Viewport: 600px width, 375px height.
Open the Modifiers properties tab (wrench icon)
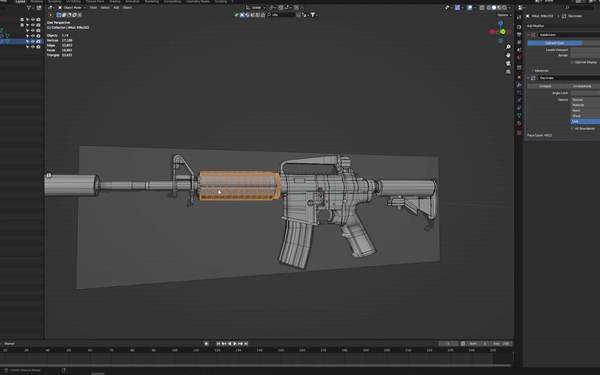pos(519,85)
